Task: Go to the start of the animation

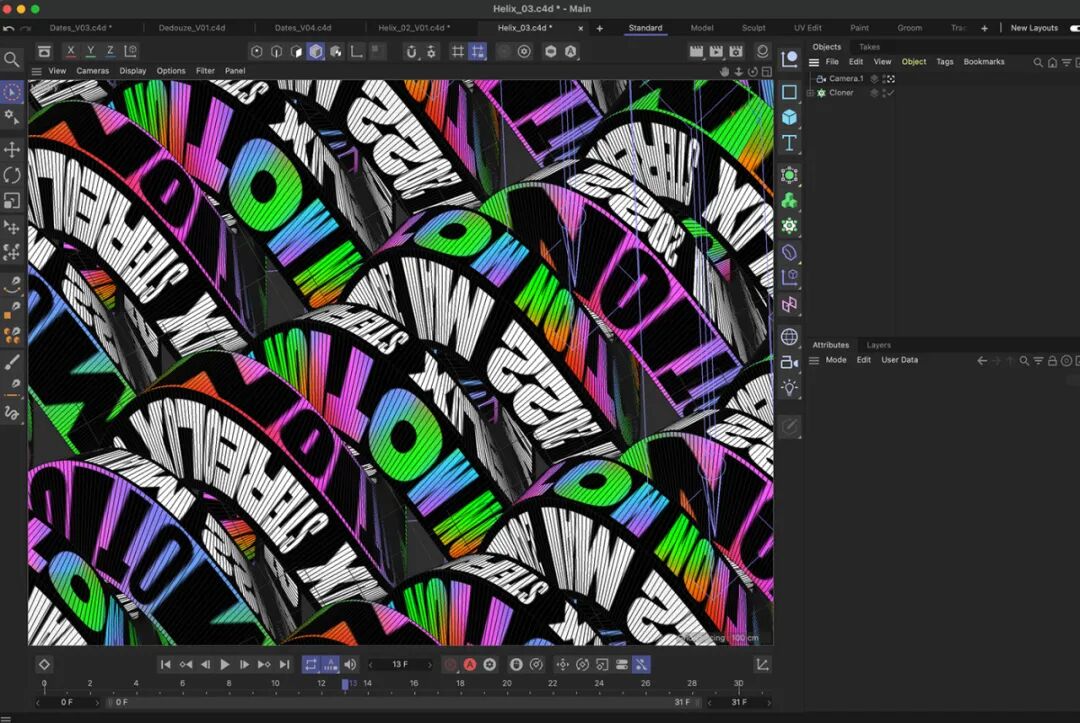Action: 165,664
